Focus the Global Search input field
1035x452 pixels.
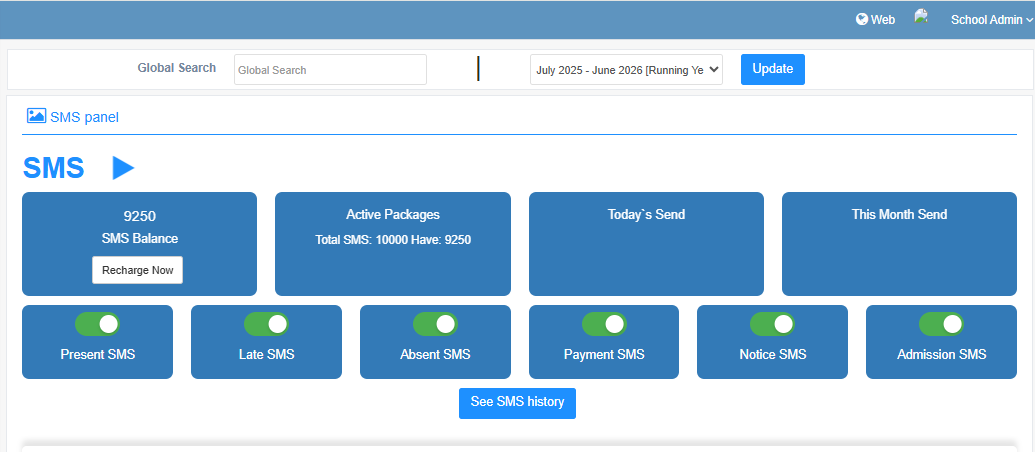(330, 70)
